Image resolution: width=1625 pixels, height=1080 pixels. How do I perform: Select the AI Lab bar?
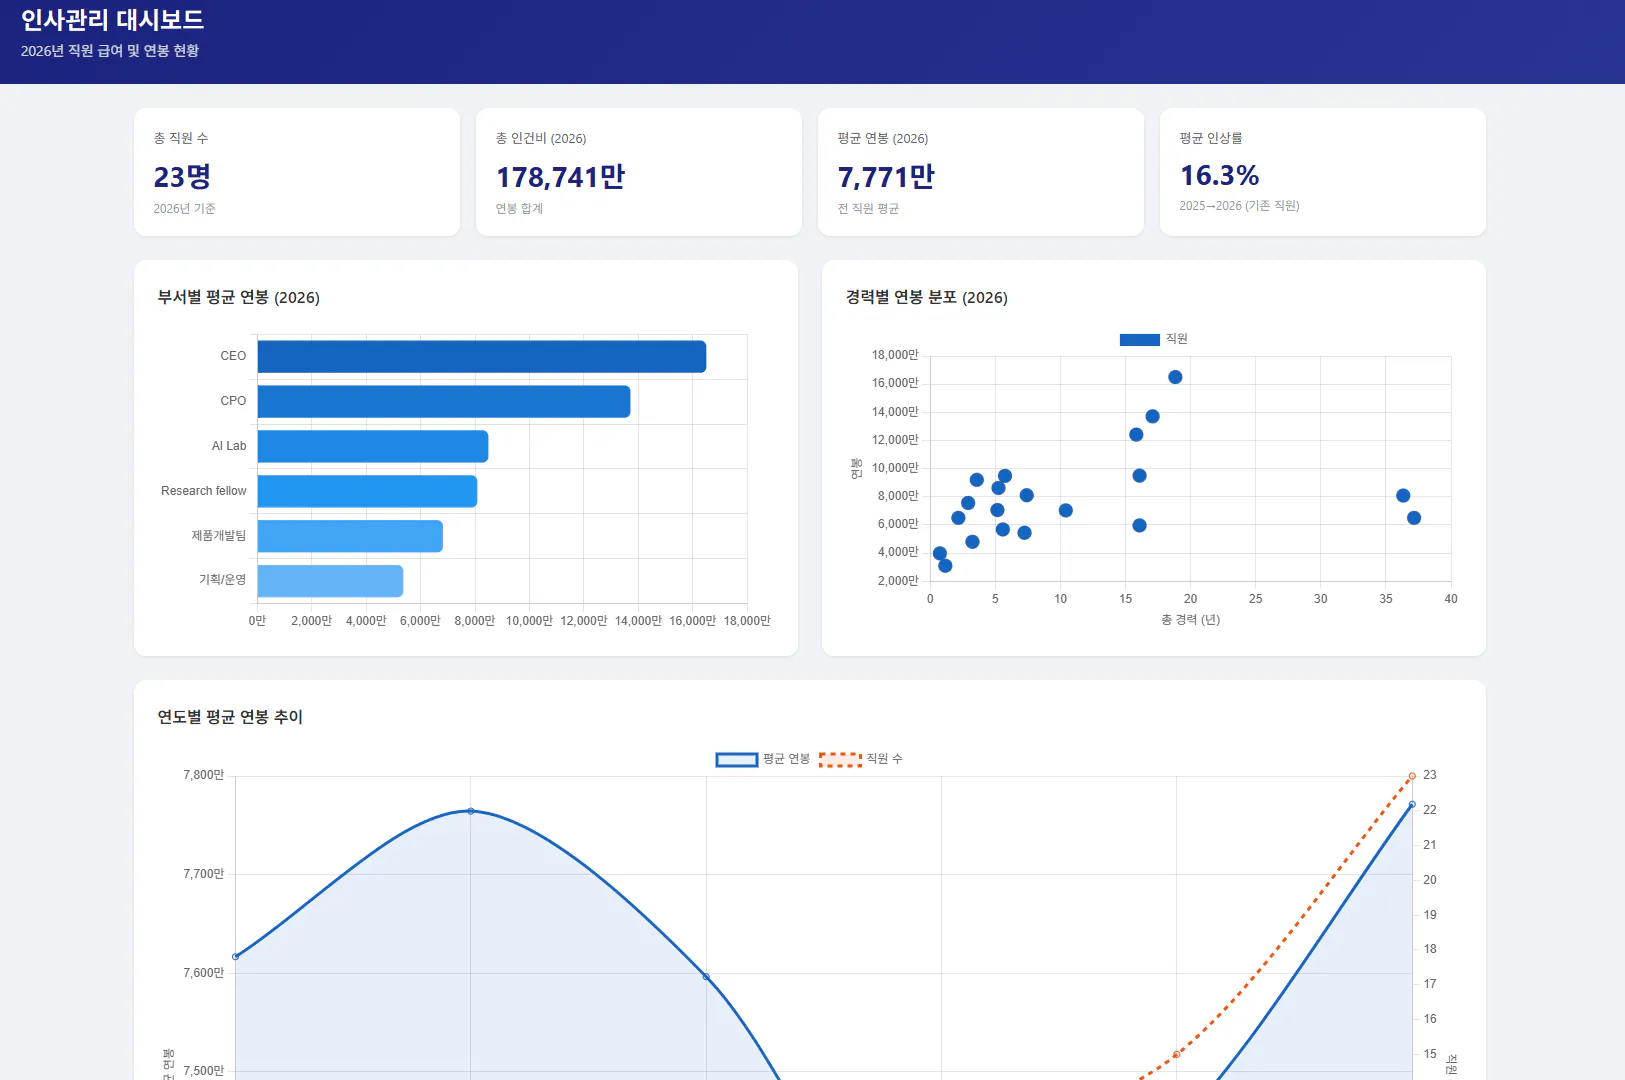click(373, 446)
